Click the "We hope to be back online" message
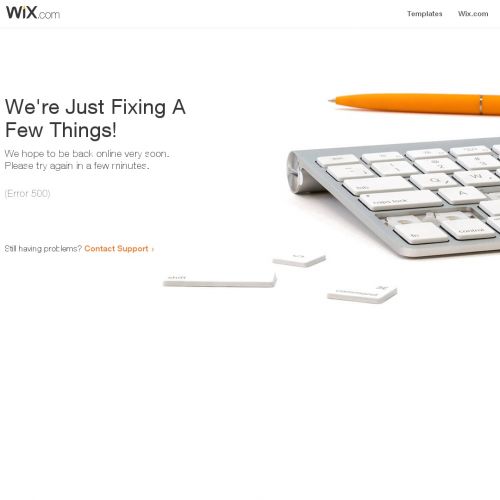Image resolution: width=500 pixels, height=500 pixels. coord(87,160)
